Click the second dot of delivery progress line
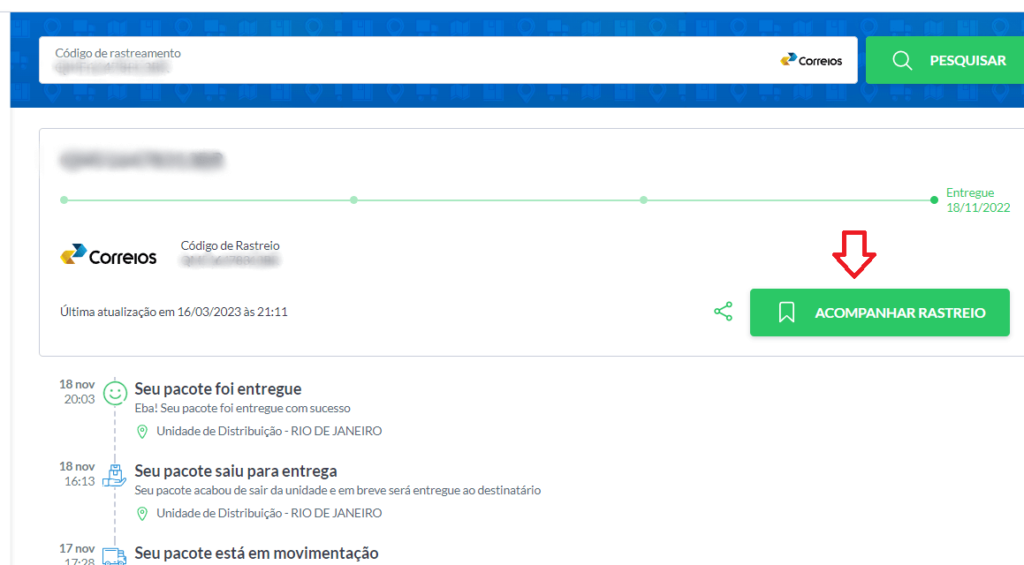 [x=353, y=200]
